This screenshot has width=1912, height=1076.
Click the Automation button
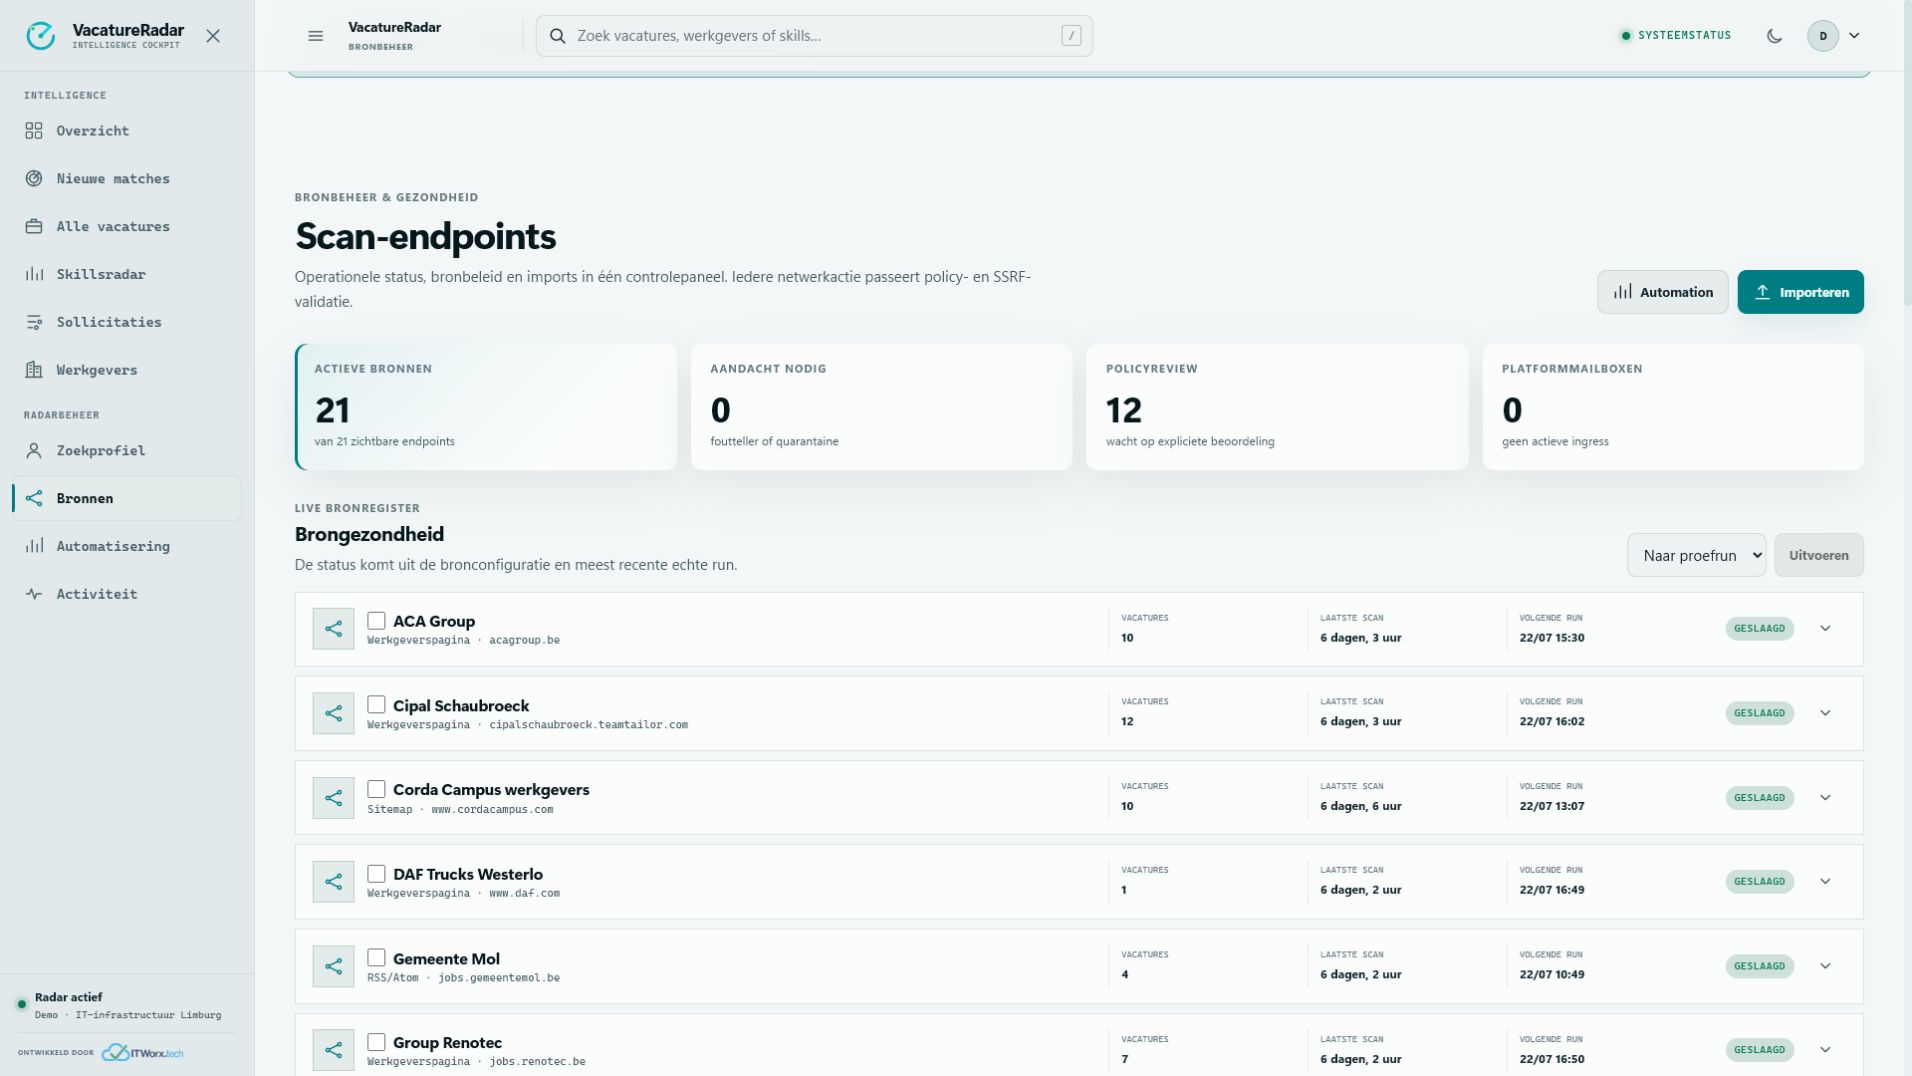click(1662, 292)
